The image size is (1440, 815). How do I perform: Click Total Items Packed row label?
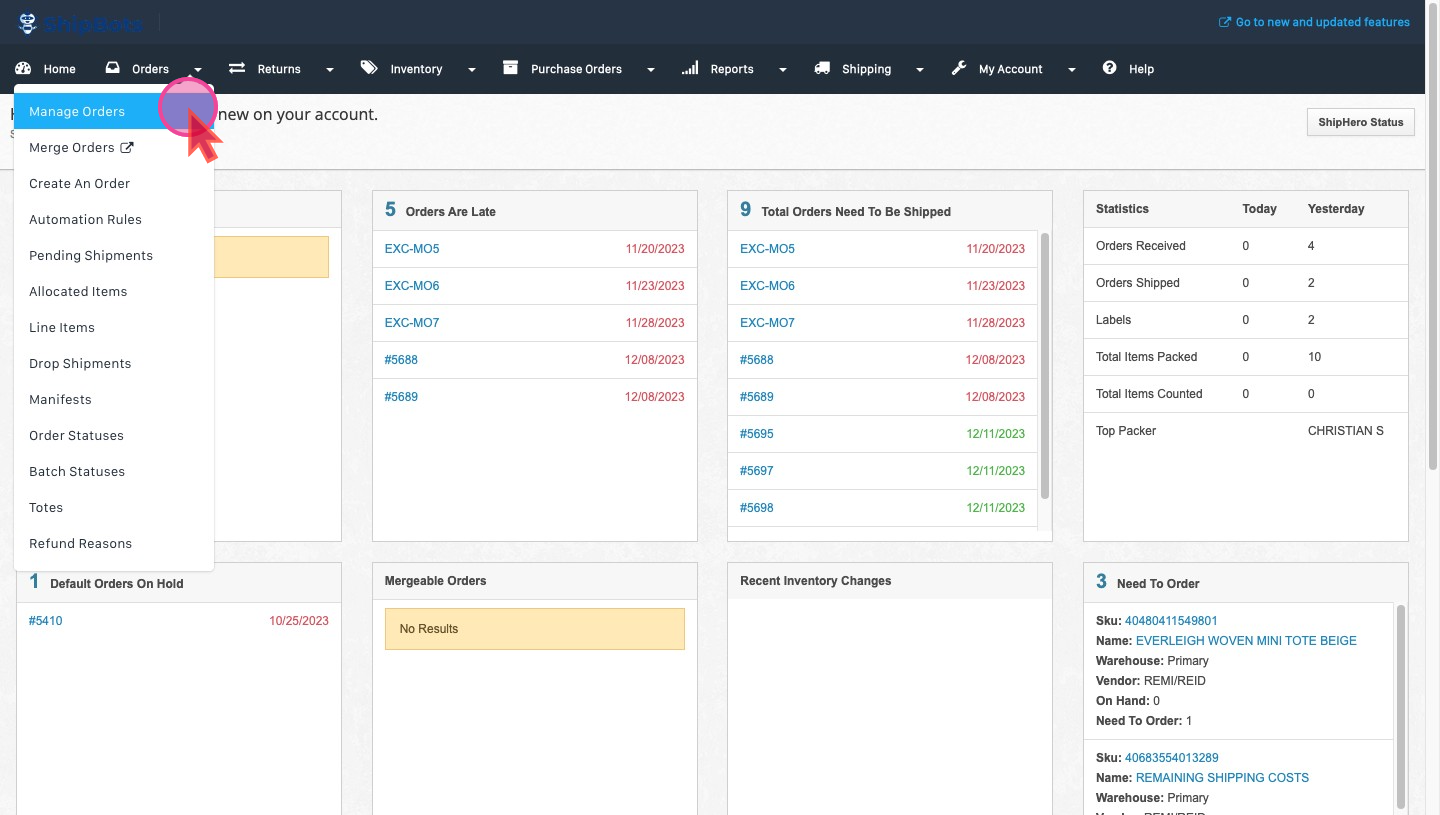point(1146,357)
